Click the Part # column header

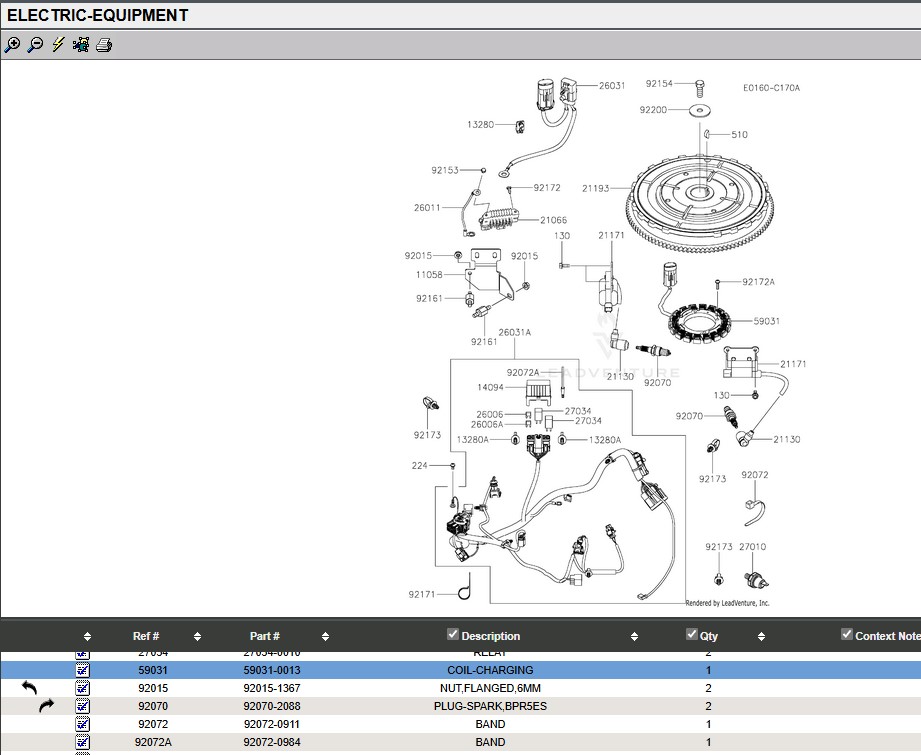coord(264,636)
